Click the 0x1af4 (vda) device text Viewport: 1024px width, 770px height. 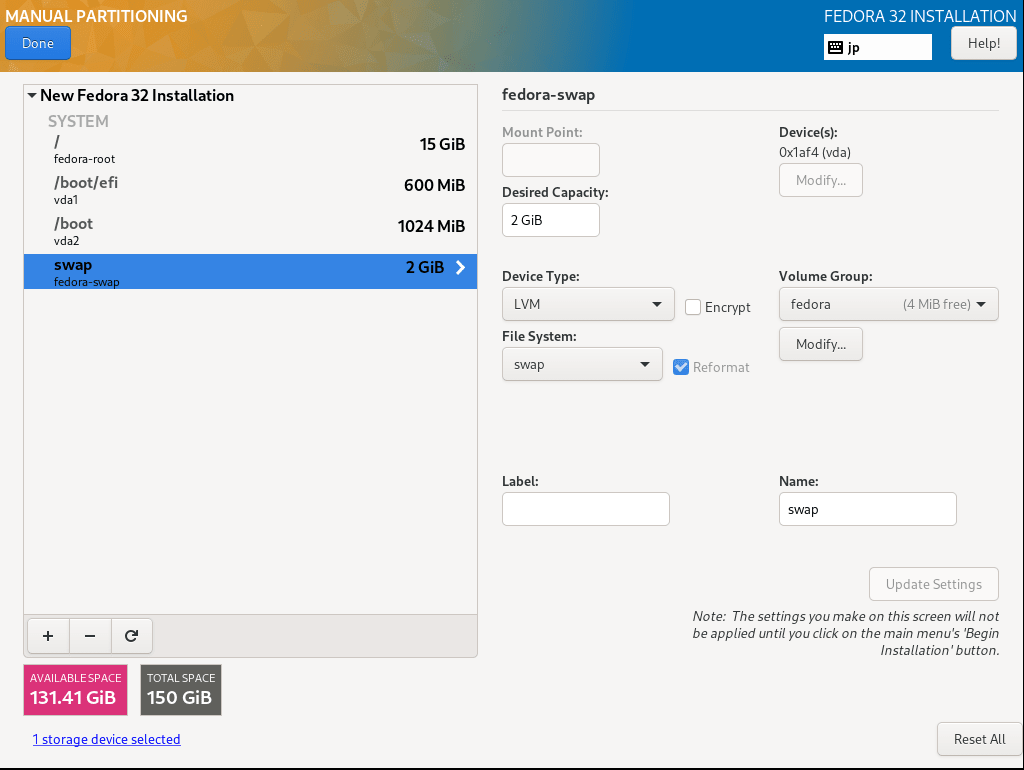(x=814, y=152)
